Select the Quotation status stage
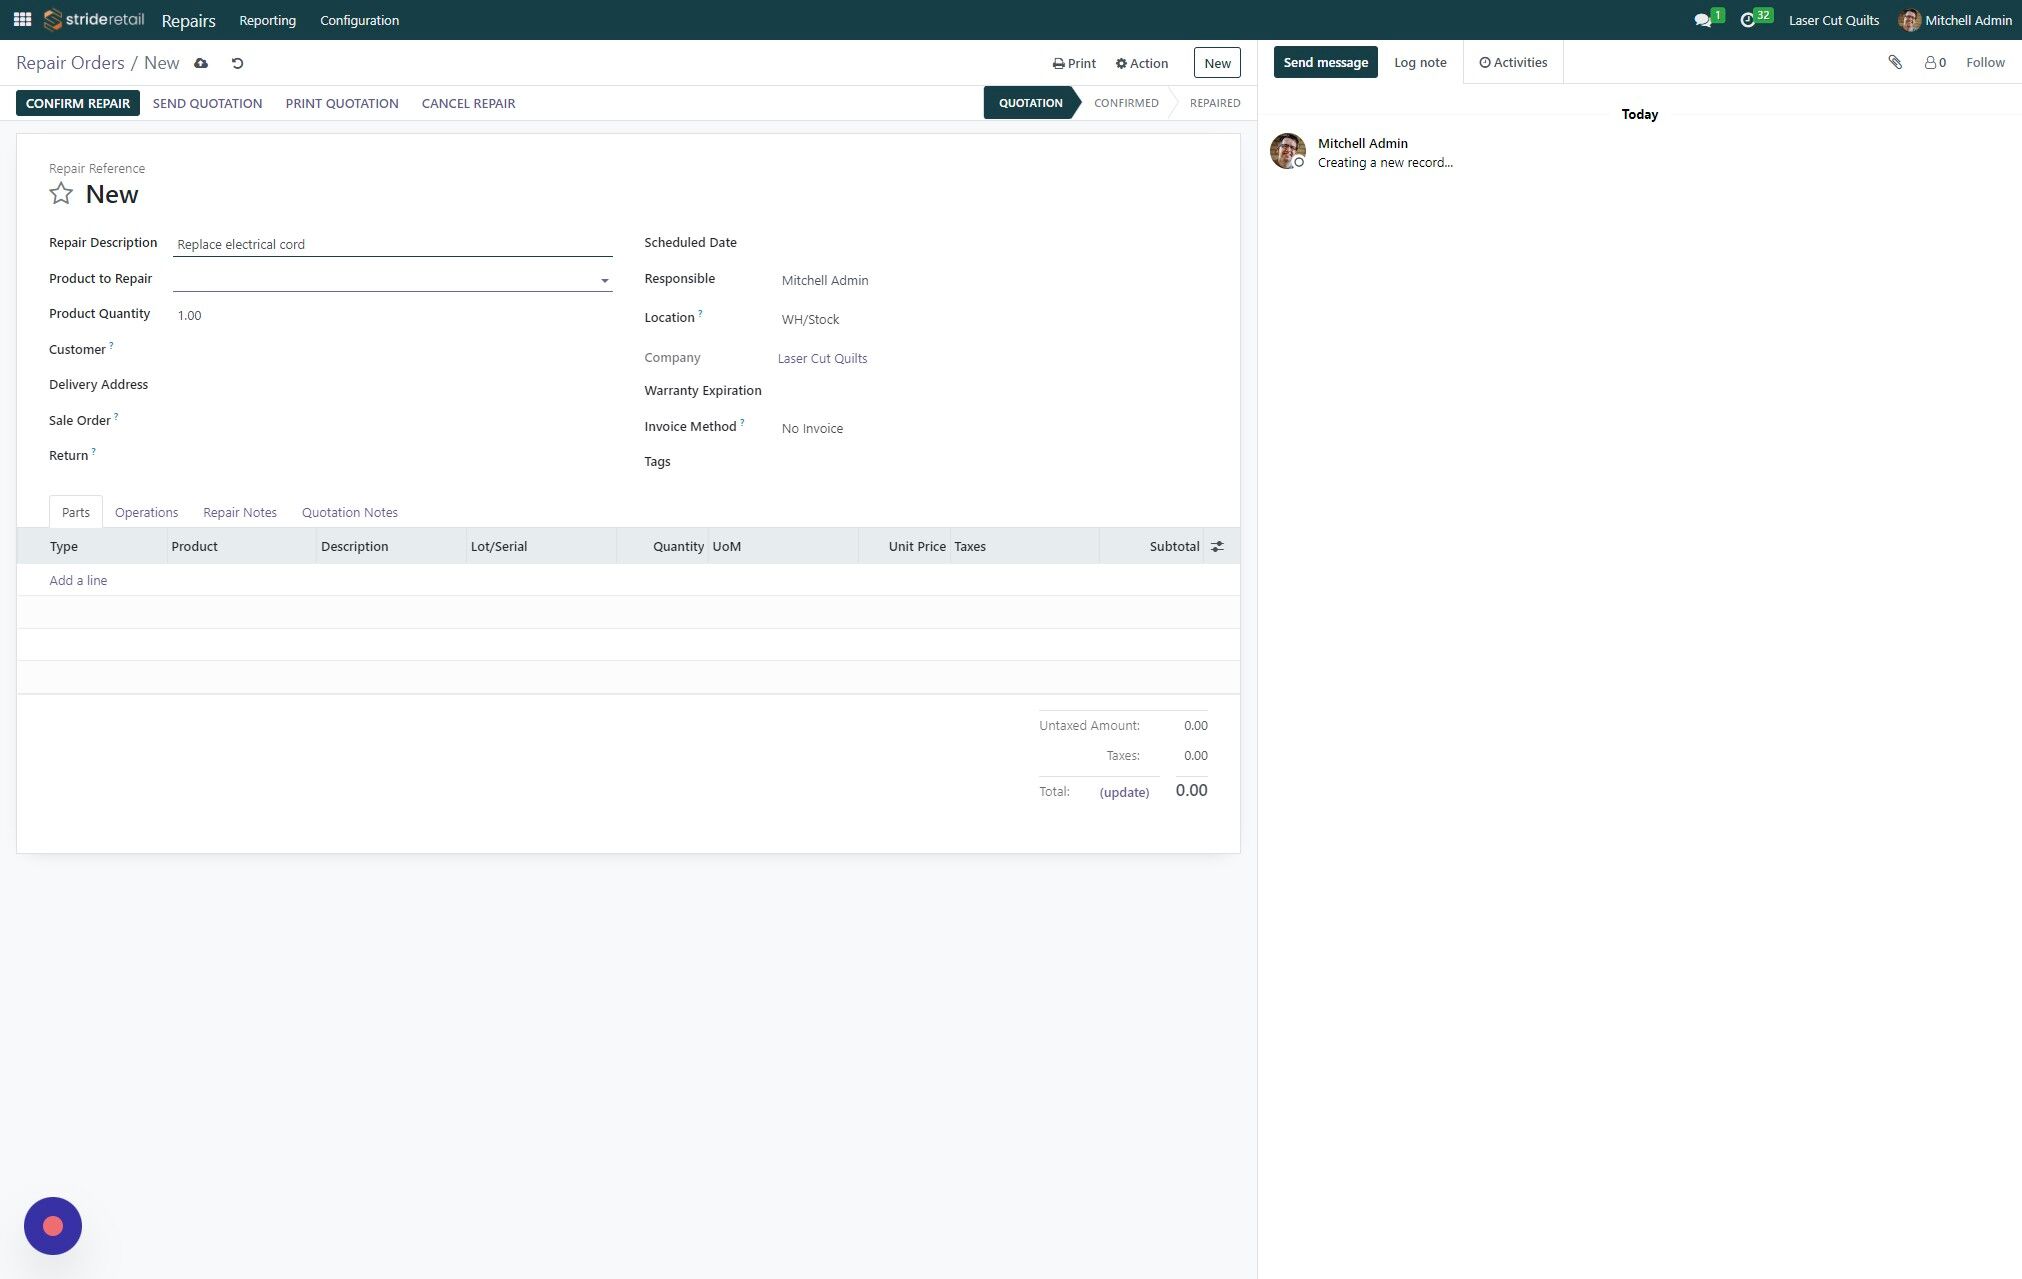The image size is (2022, 1279). (x=1031, y=103)
